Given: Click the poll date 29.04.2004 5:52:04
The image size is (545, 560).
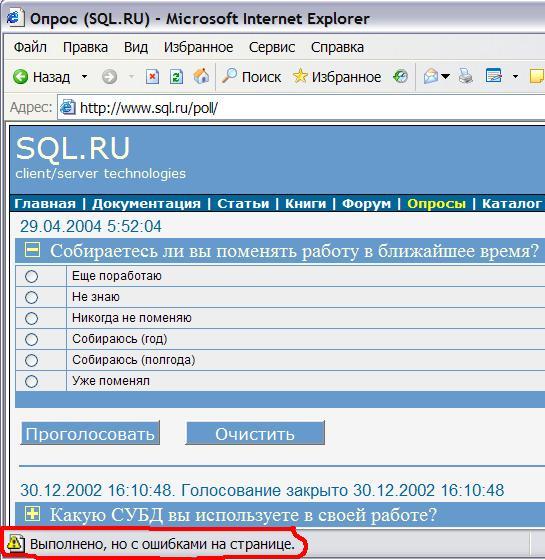Looking at the screenshot, I should (x=91, y=226).
